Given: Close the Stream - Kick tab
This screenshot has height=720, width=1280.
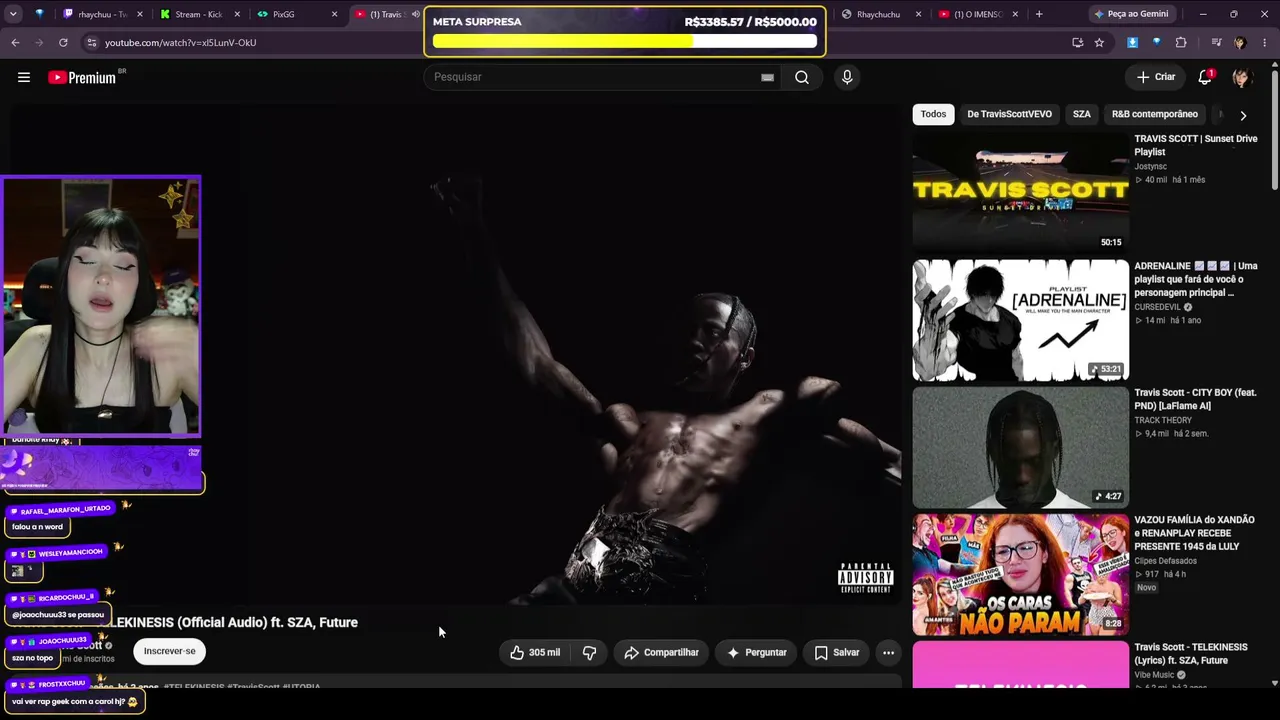Looking at the screenshot, I should click(237, 14).
